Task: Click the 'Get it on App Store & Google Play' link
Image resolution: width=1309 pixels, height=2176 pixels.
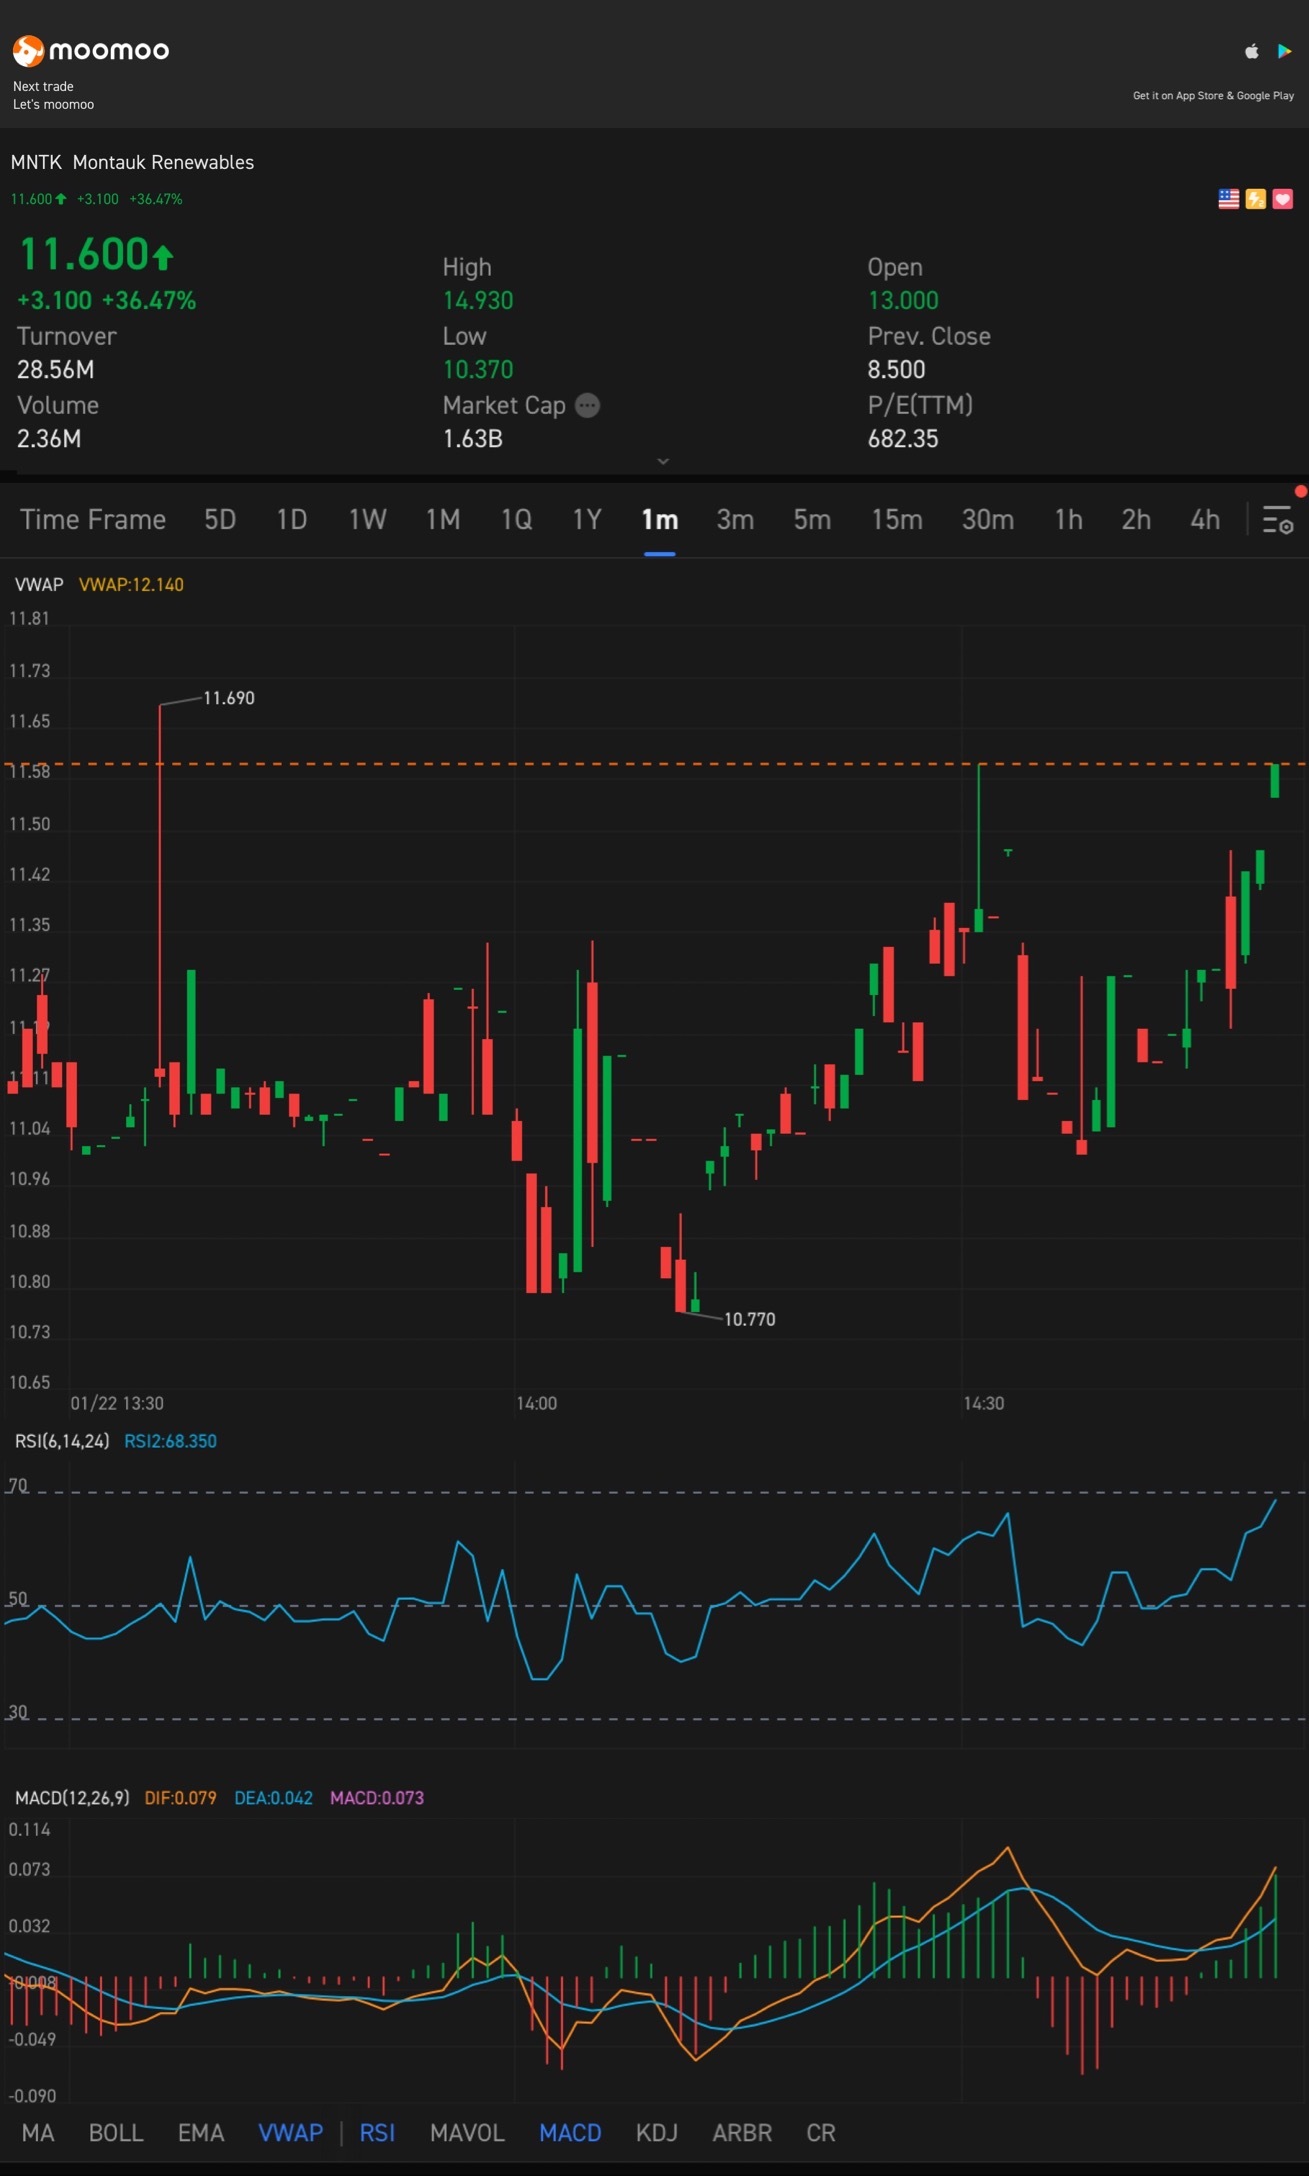Action: (x=1213, y=96)
